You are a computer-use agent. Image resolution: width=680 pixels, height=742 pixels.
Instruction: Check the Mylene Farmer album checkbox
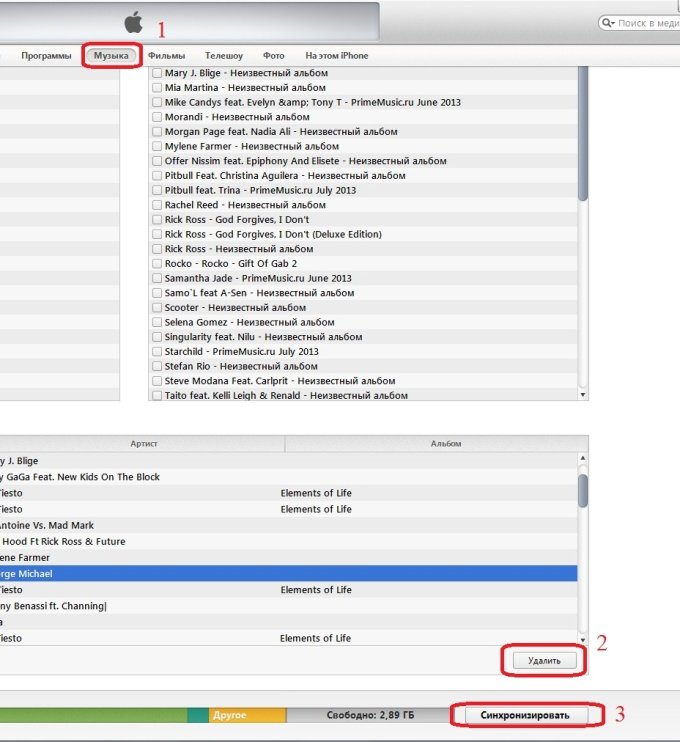pyautogui.click(x=157, y=146)
